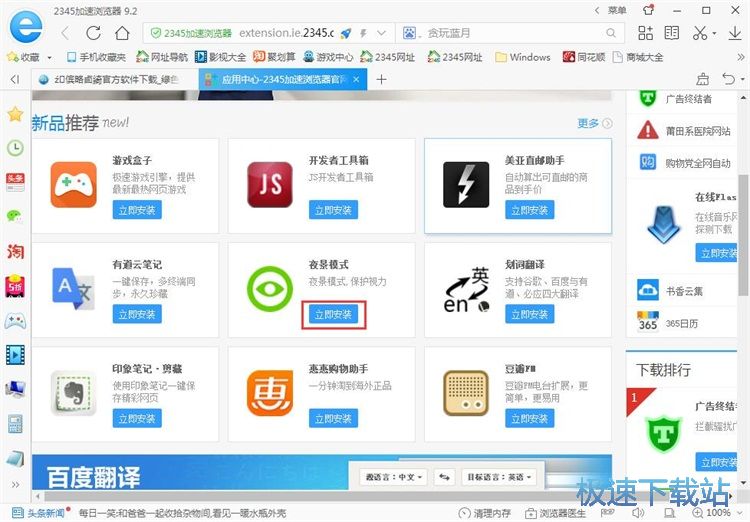Click the 游戏盒子 game controller icon
The image size is (750, 522).
(74, 185)
